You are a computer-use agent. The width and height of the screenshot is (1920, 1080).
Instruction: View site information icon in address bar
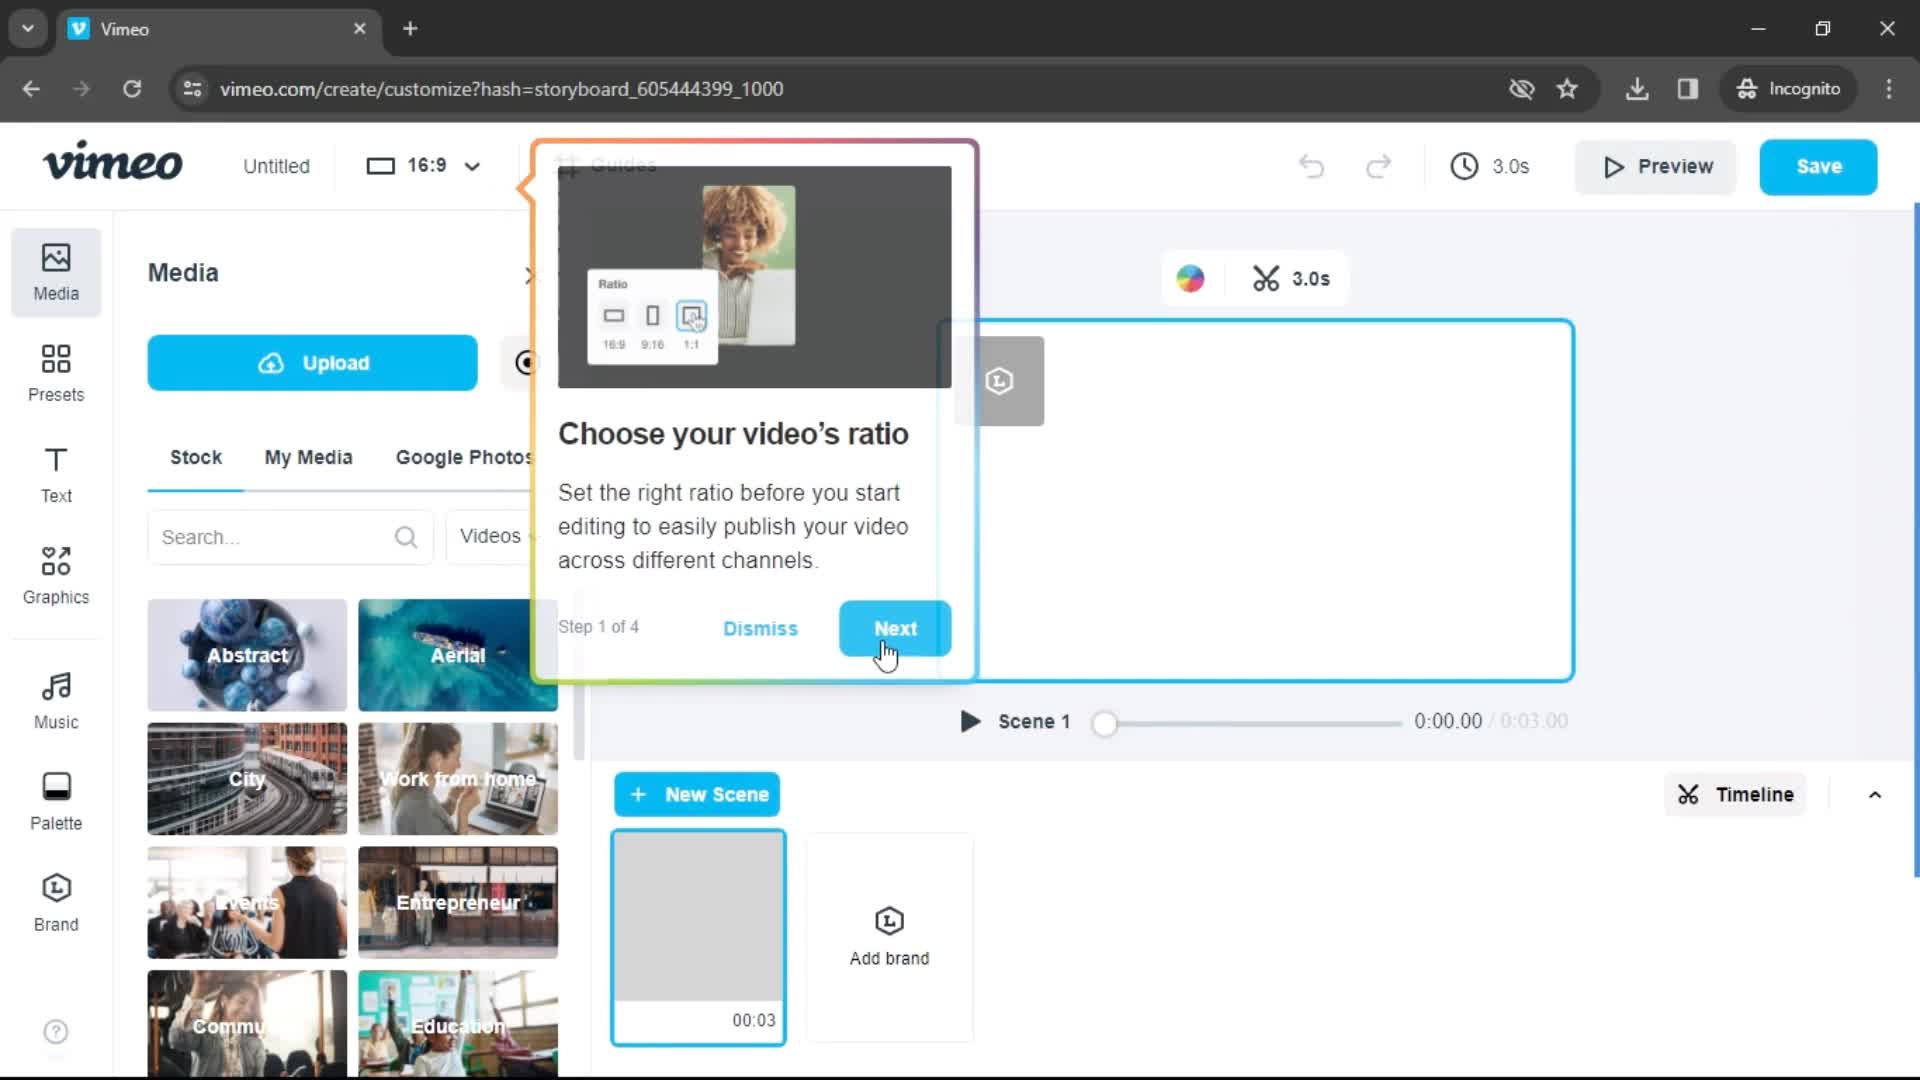192,89
